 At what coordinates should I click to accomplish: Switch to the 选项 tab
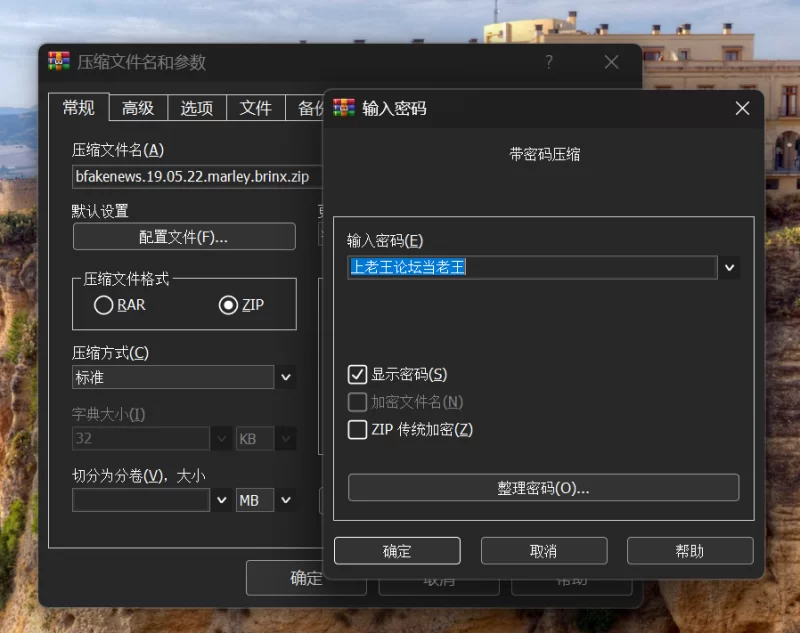coord(197,108)
